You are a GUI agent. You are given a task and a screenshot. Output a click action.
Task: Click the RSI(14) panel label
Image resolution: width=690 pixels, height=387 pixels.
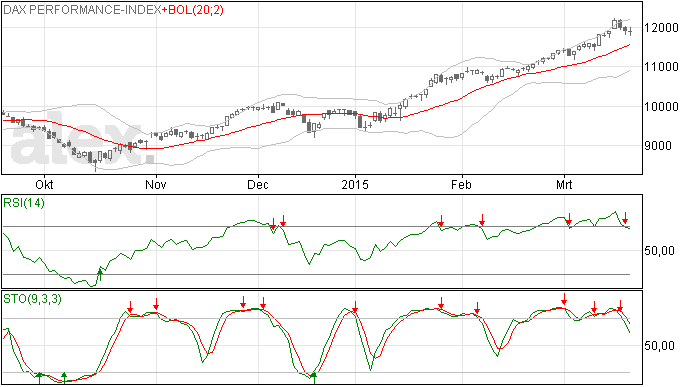[x=24, y=203]
